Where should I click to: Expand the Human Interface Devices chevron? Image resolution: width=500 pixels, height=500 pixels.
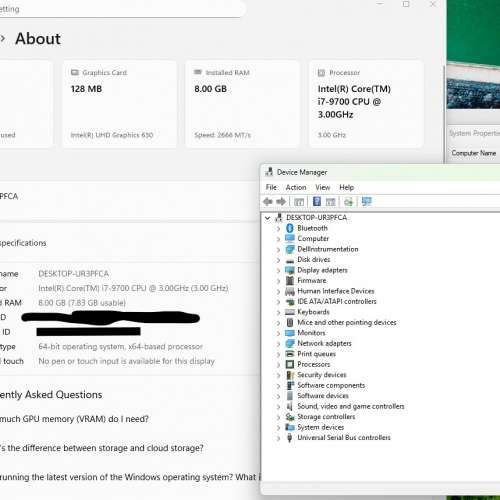pyautogui.click(x=279, y=291)
